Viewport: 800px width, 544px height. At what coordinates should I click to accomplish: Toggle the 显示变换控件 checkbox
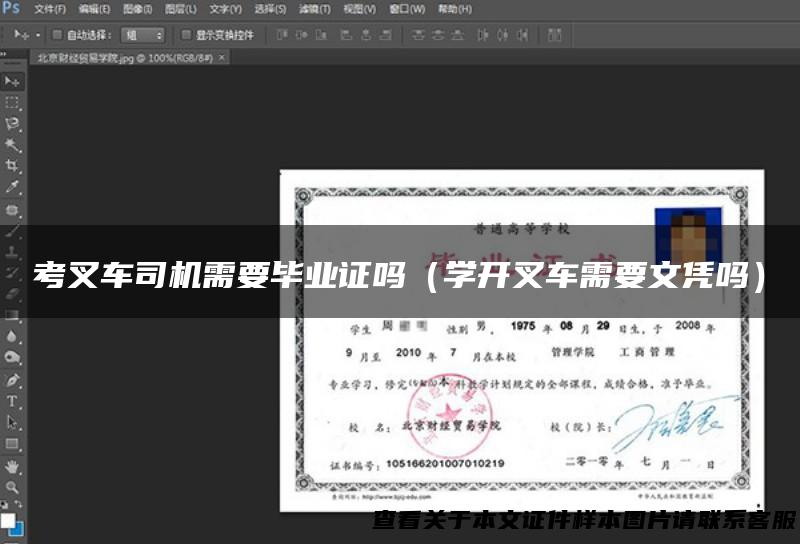coord(186,34)
